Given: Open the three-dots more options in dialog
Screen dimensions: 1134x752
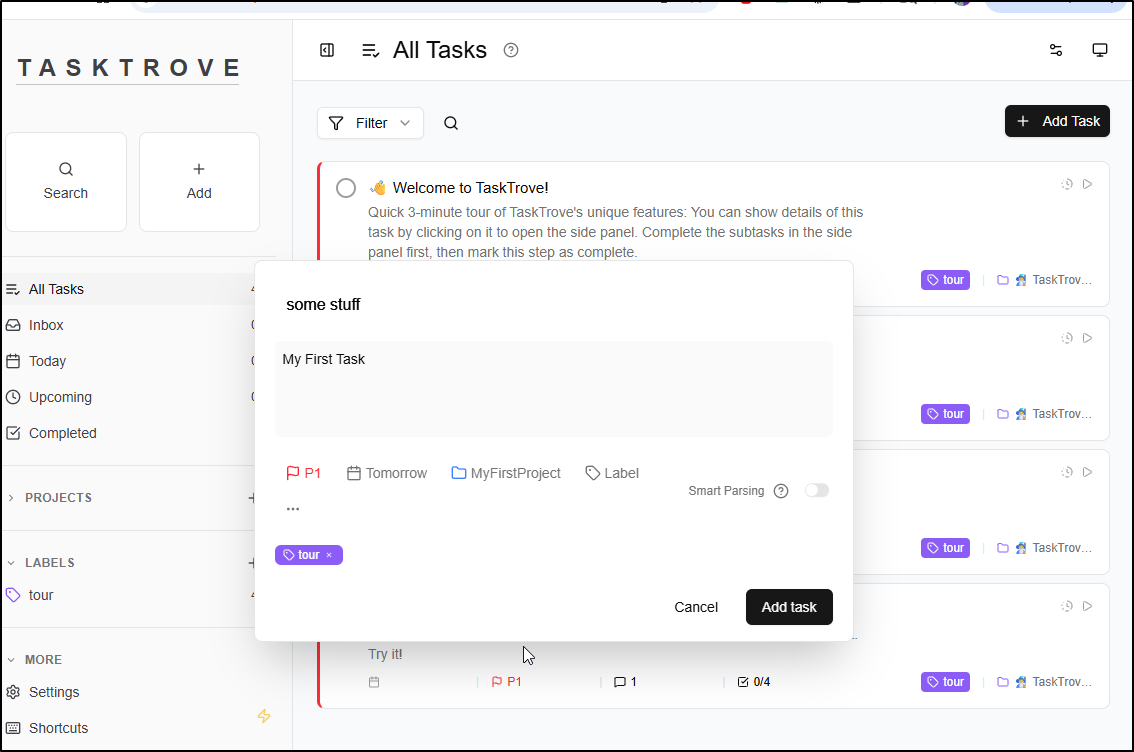Looking at the screenshot, I should click(x=293, y=509).
